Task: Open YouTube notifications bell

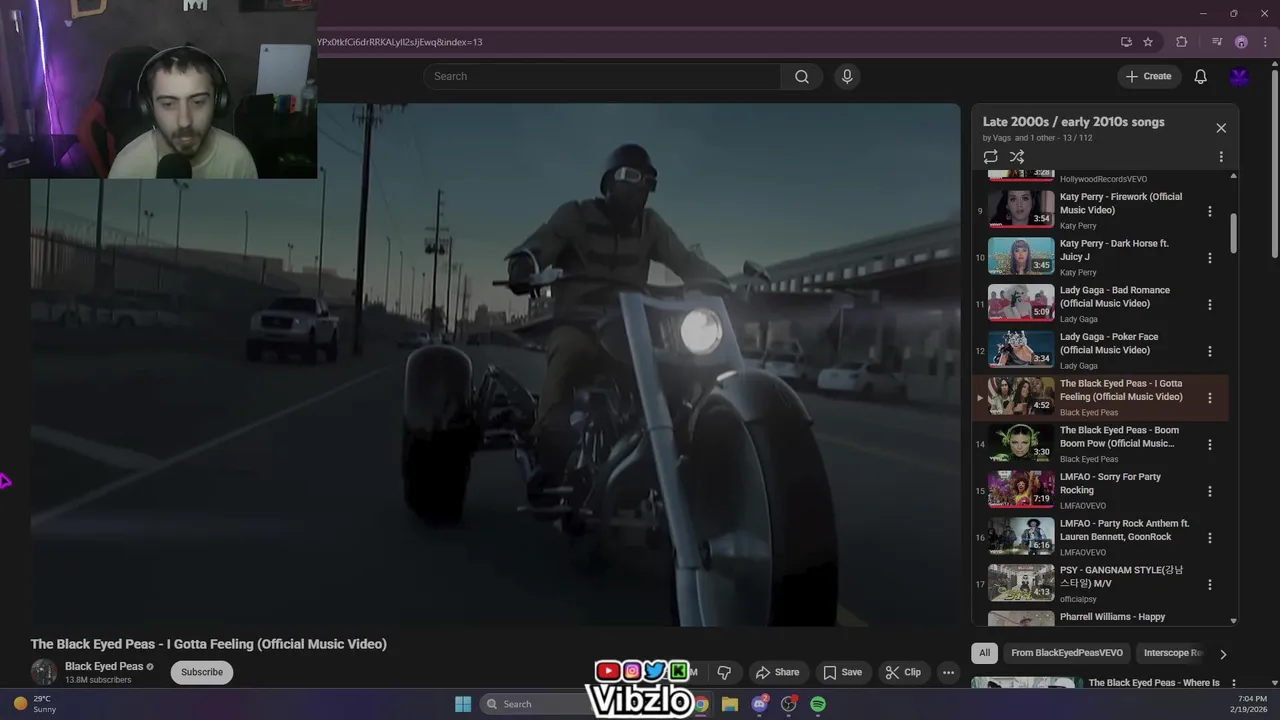Action: [1200, 77]
